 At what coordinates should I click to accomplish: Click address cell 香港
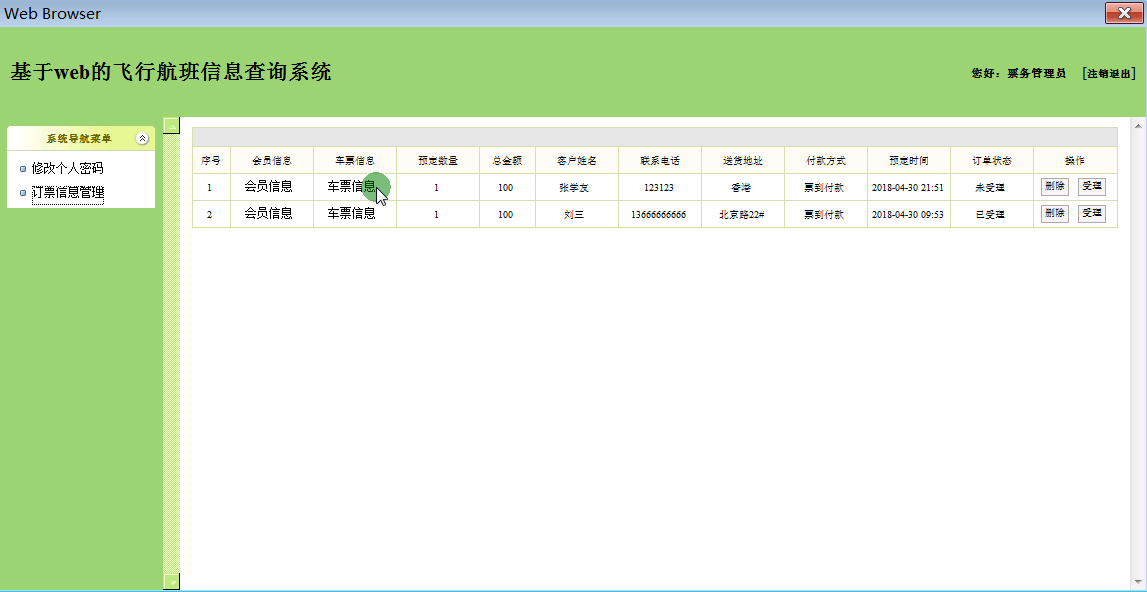point(741,187)
